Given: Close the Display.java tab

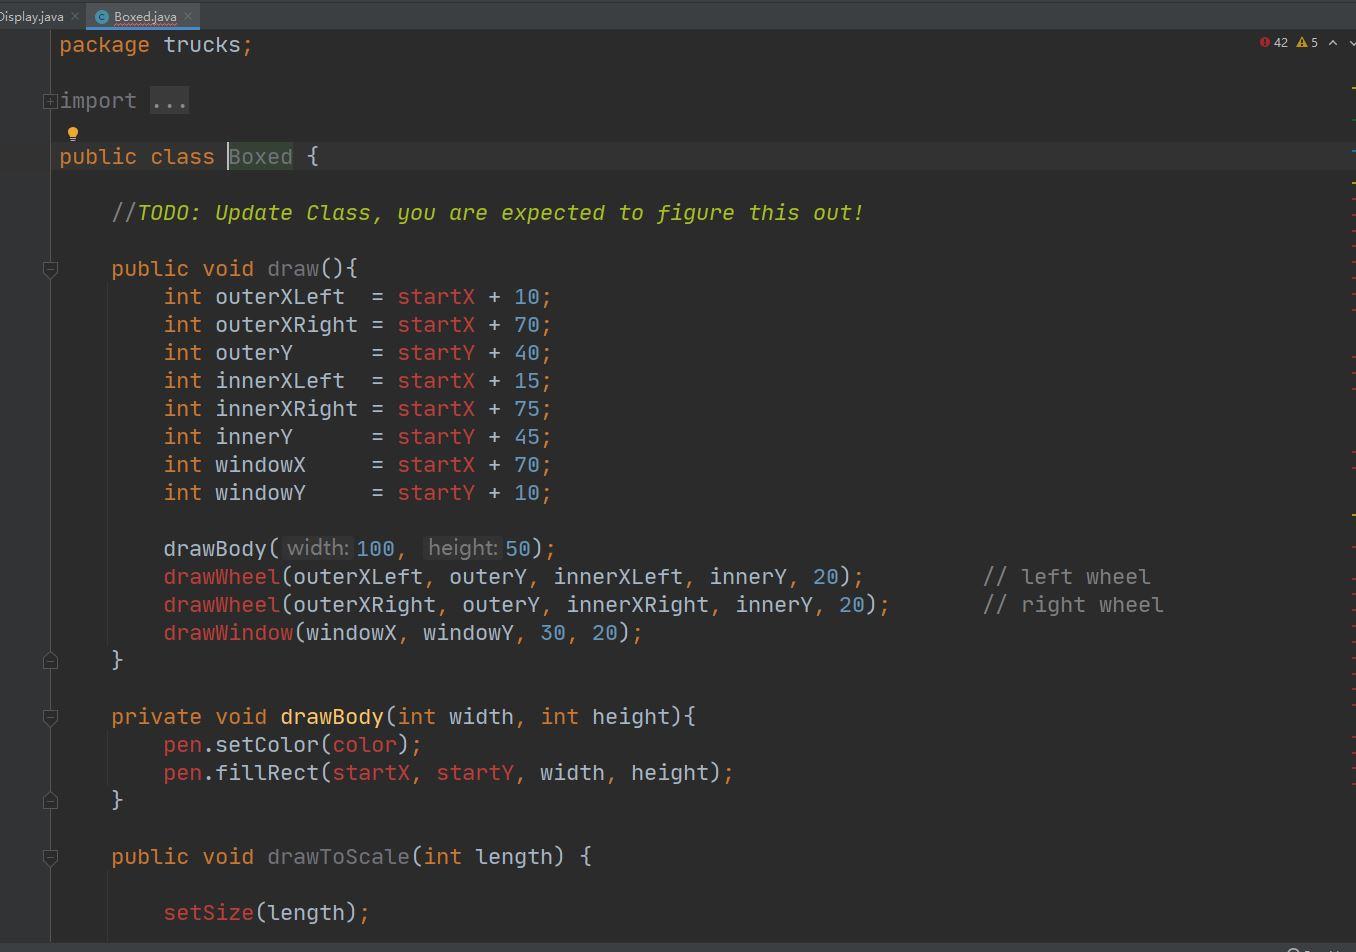Looking at the screenshot, I should coord(75,16).
